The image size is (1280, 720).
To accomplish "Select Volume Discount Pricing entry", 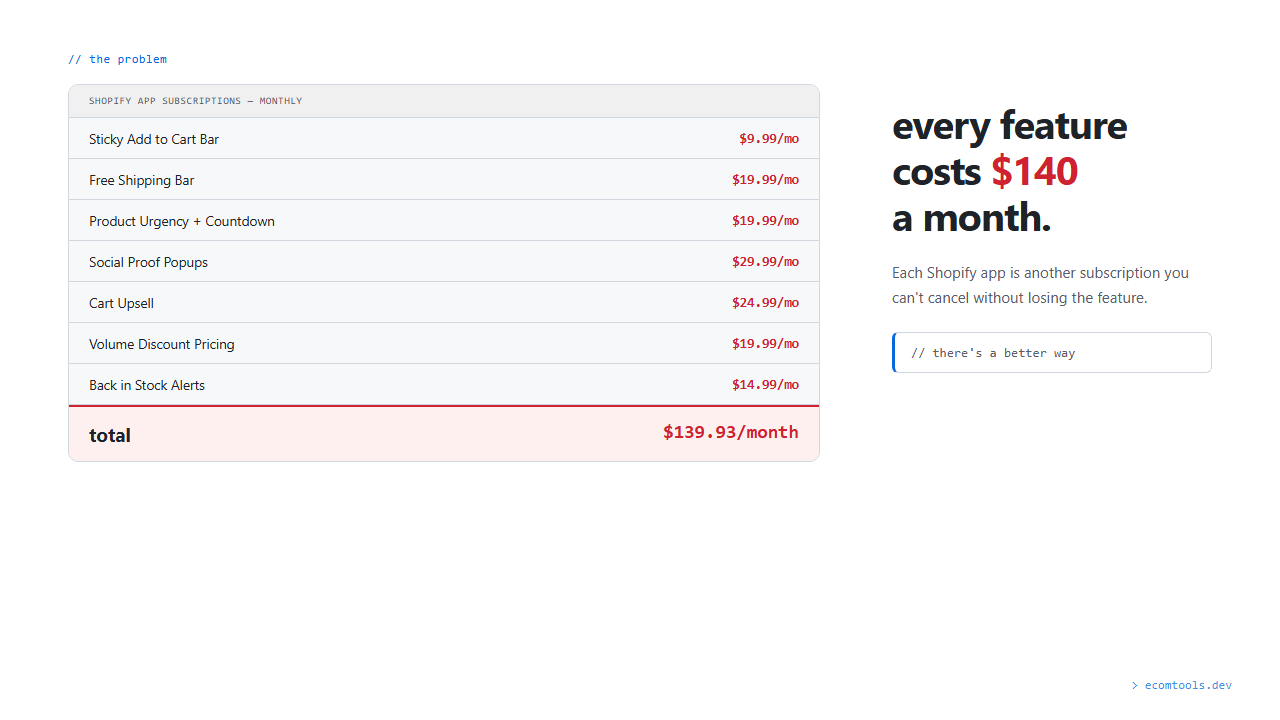I will point(162,344).
